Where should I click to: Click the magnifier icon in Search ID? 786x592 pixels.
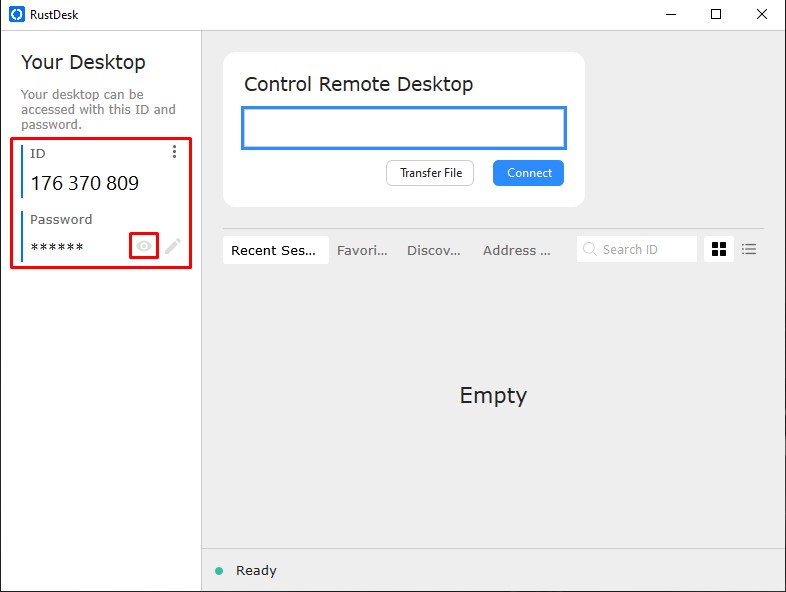click(590, 250)
